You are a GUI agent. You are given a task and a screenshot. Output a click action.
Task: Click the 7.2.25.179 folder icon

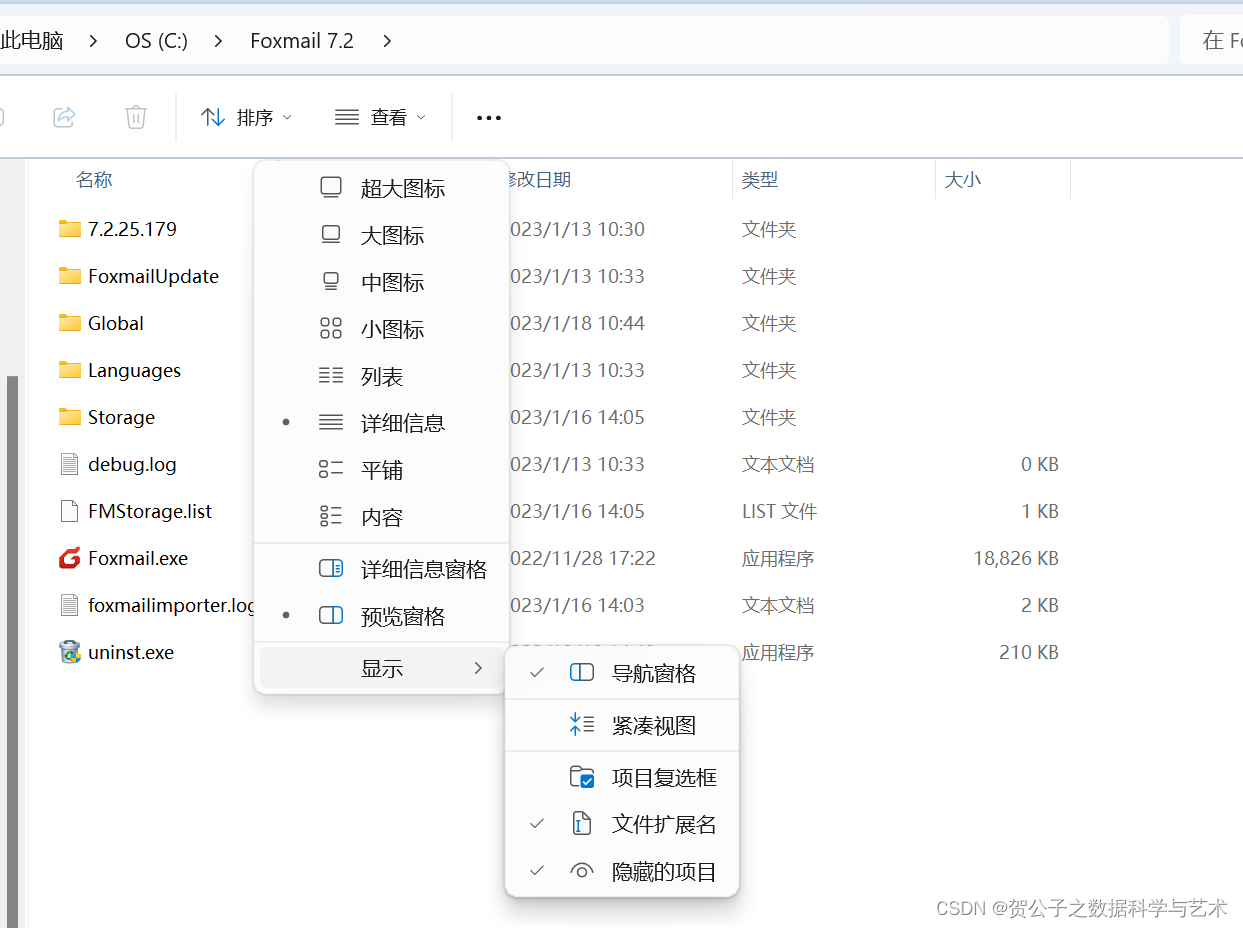[69, 229]
